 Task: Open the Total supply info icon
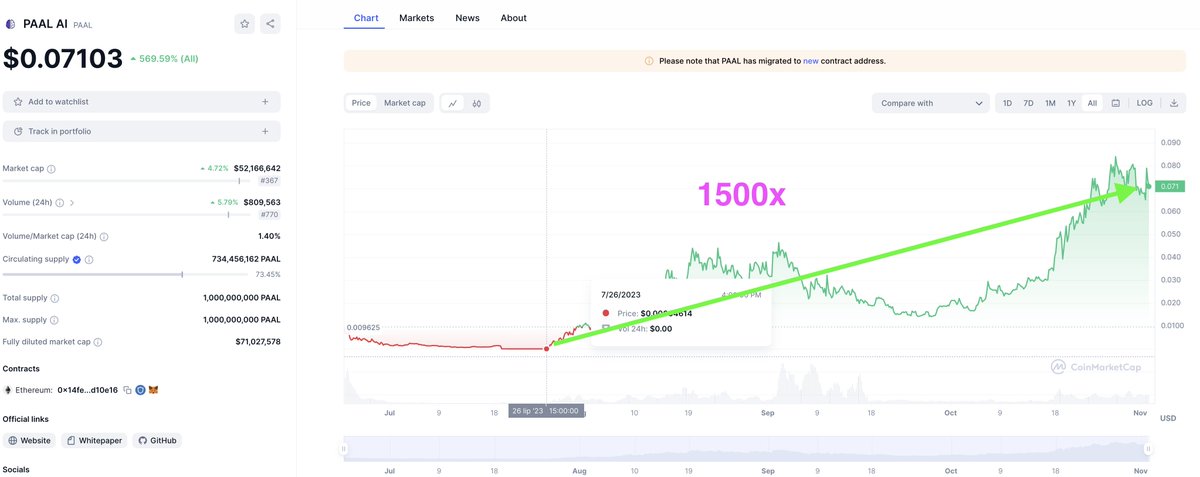coord(55,298)
